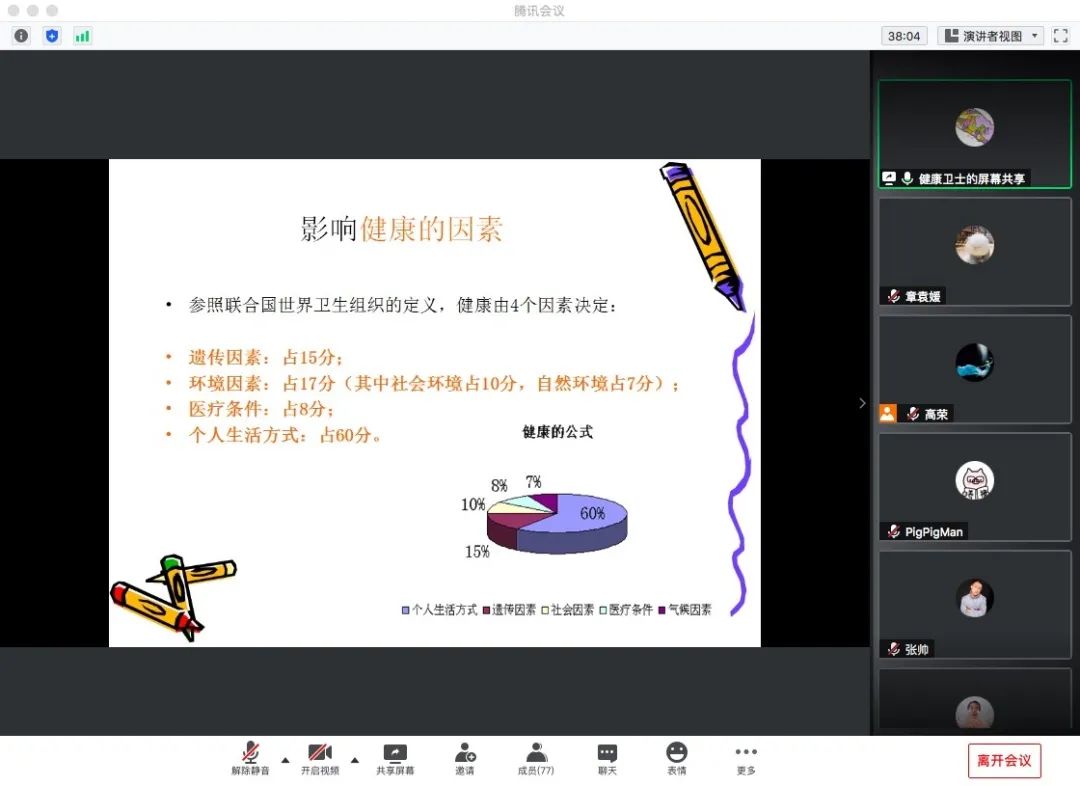
Task: Expand video options arrow beside camera
Action: (354, 760)
